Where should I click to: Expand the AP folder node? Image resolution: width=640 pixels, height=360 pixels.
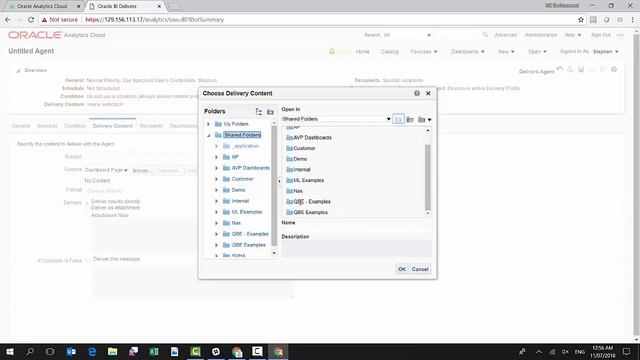pos(216,157)
